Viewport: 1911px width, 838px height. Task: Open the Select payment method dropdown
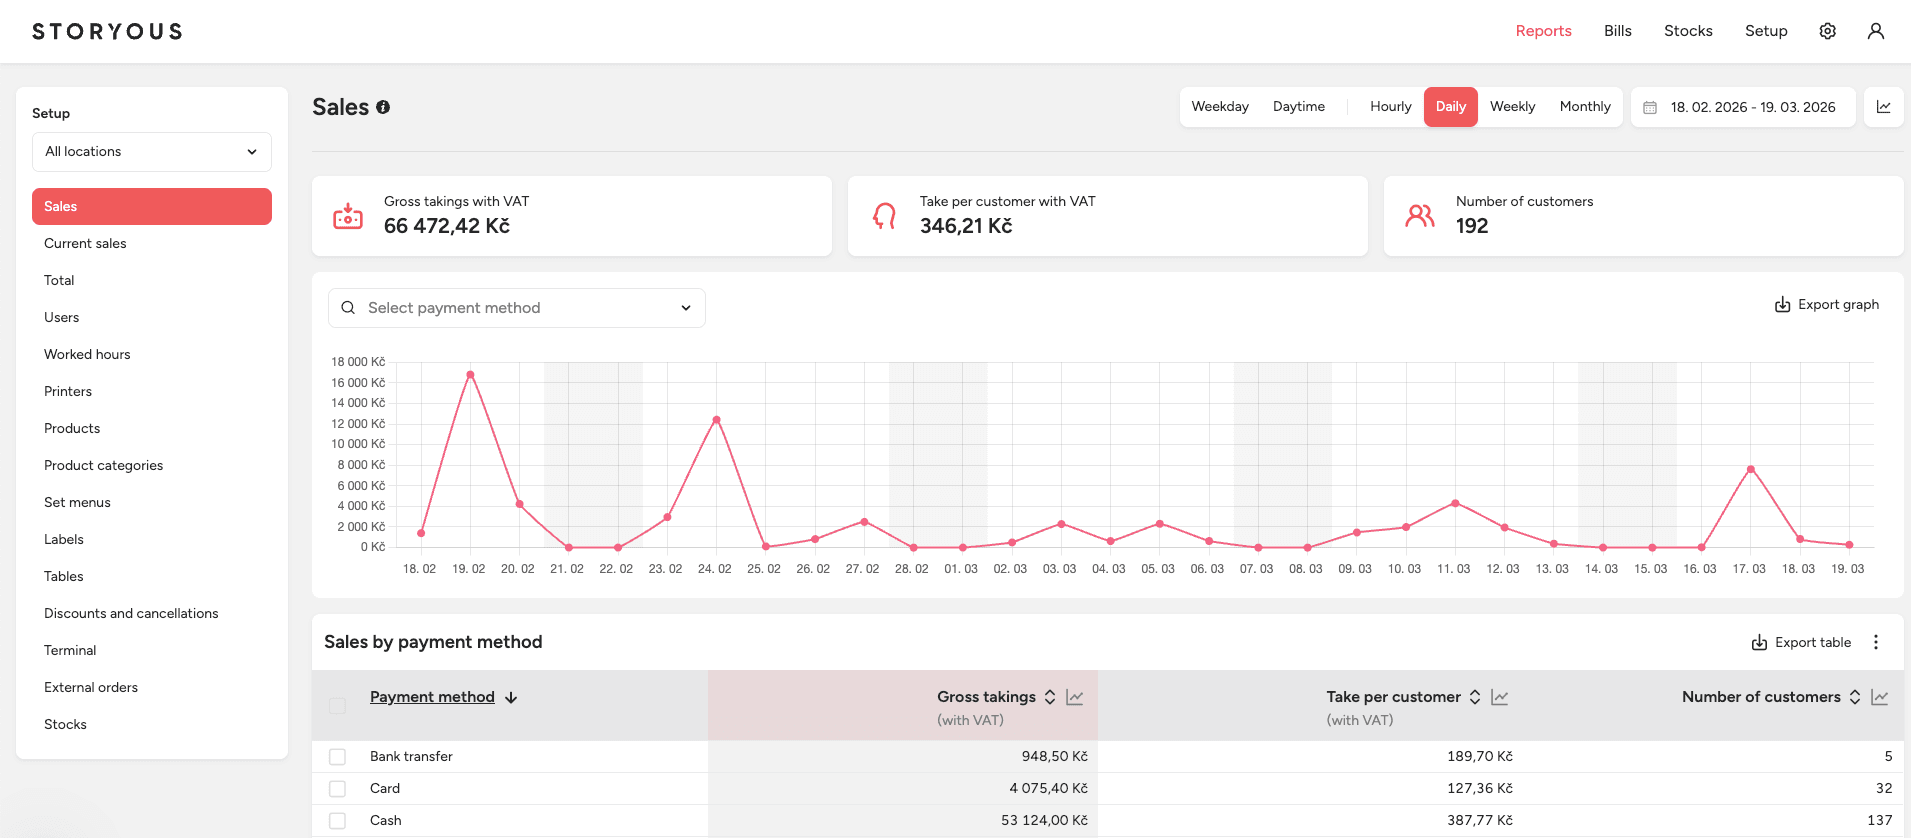(517, 308)
